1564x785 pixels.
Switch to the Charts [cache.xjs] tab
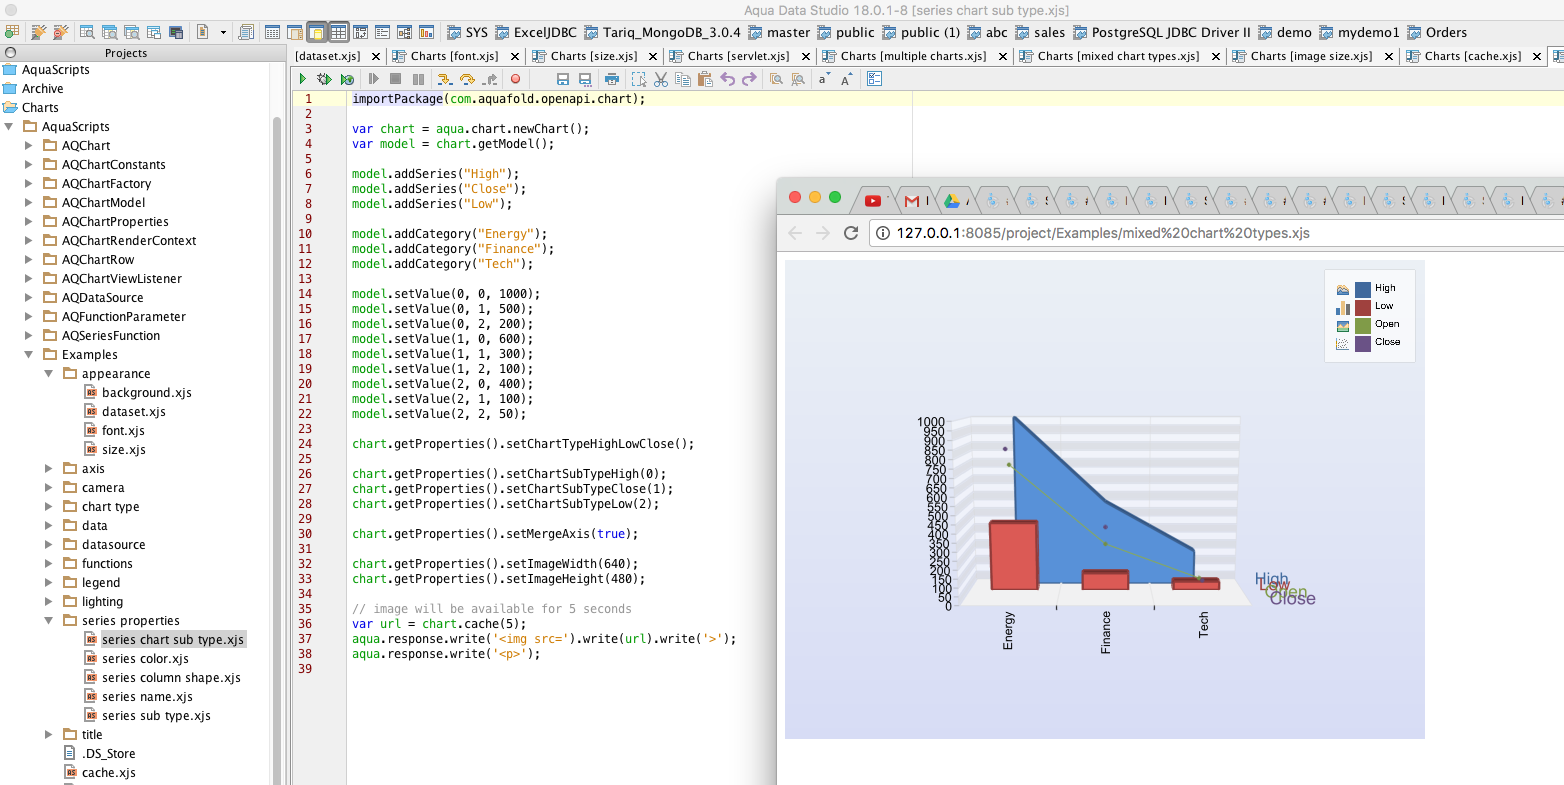tap(1473, 56)
